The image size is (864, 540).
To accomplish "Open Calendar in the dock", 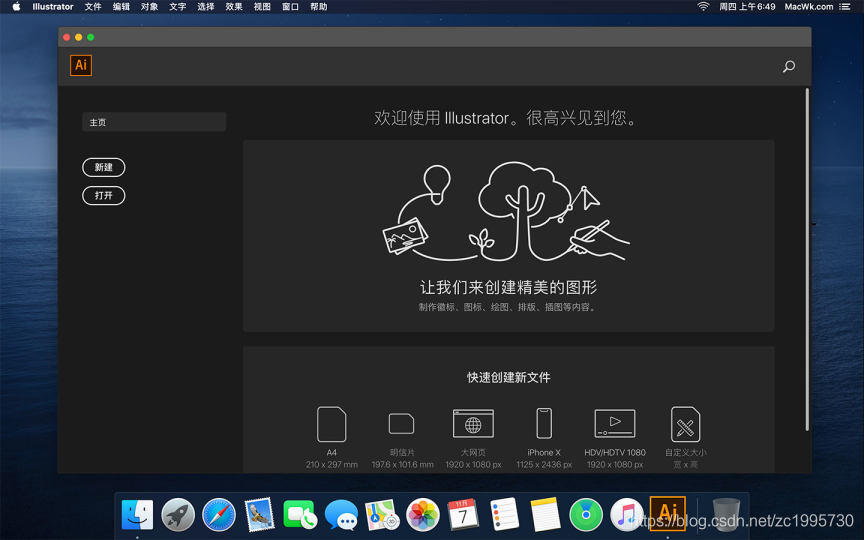I will pos(463,515).
